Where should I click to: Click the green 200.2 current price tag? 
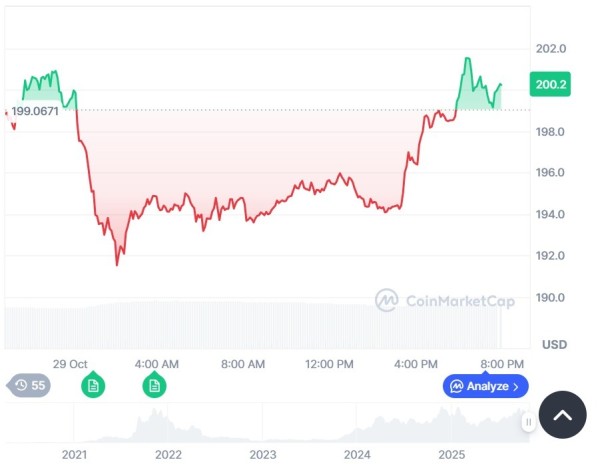(551, 86)
